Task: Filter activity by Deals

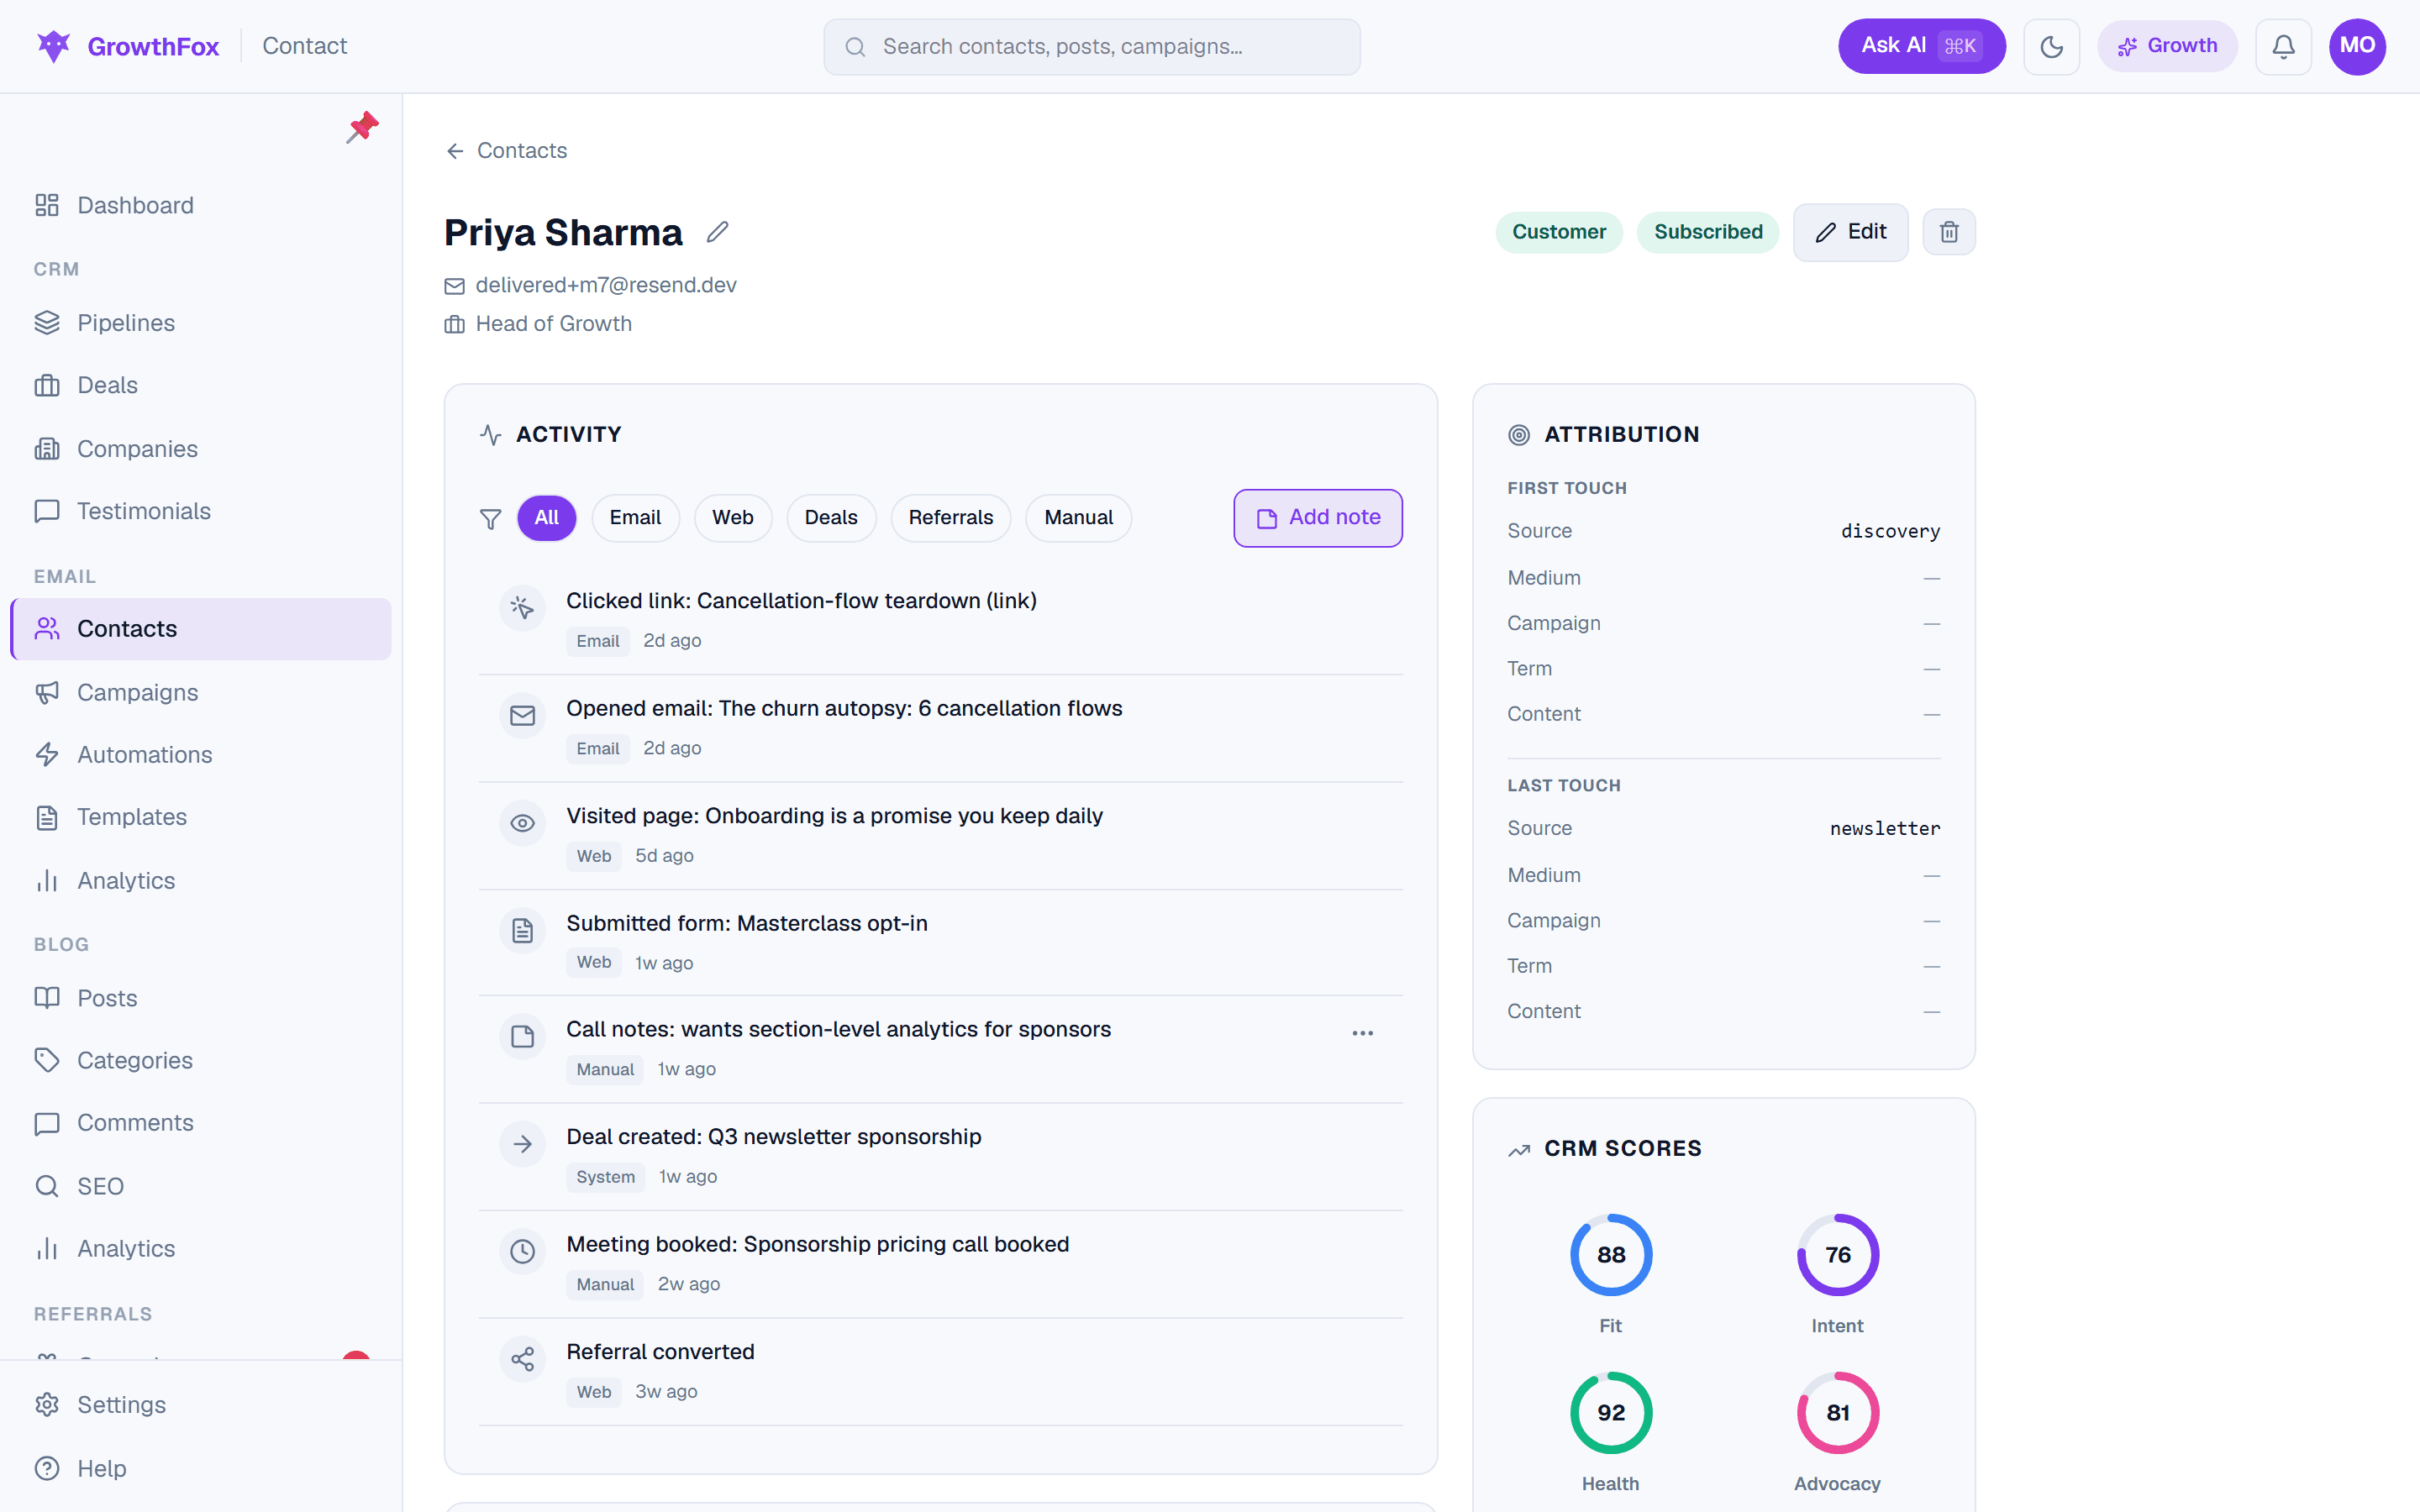Action: (x=831, y=518)
